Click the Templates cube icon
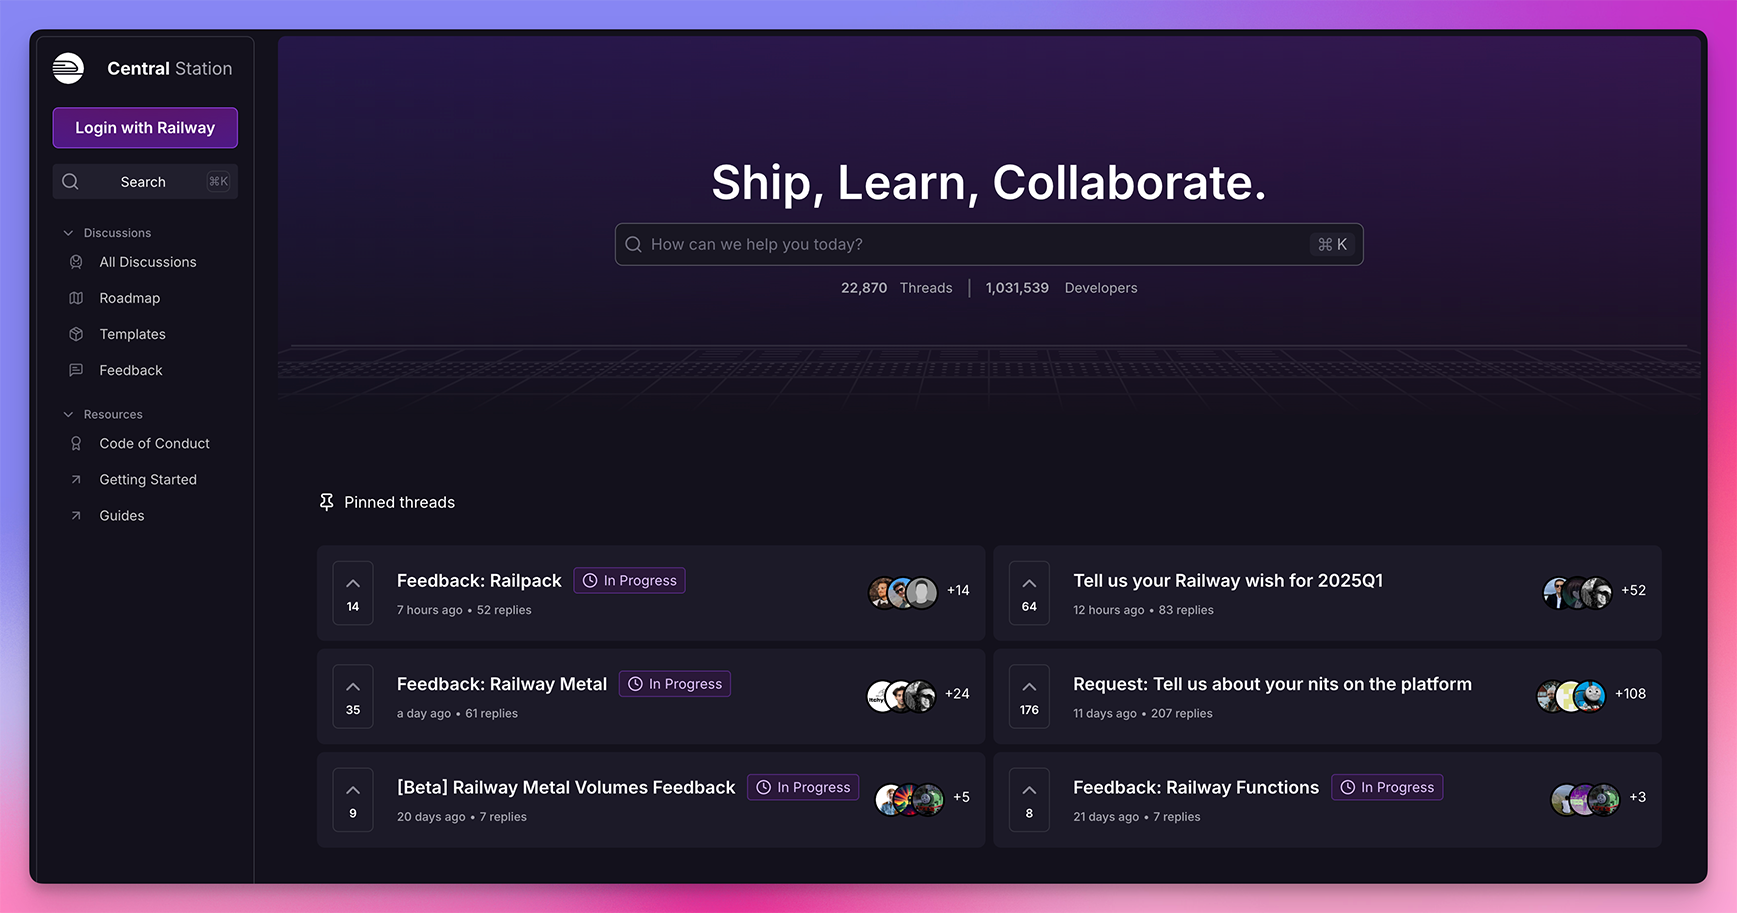Screen dimensions: 1737x913 [76, 334]
